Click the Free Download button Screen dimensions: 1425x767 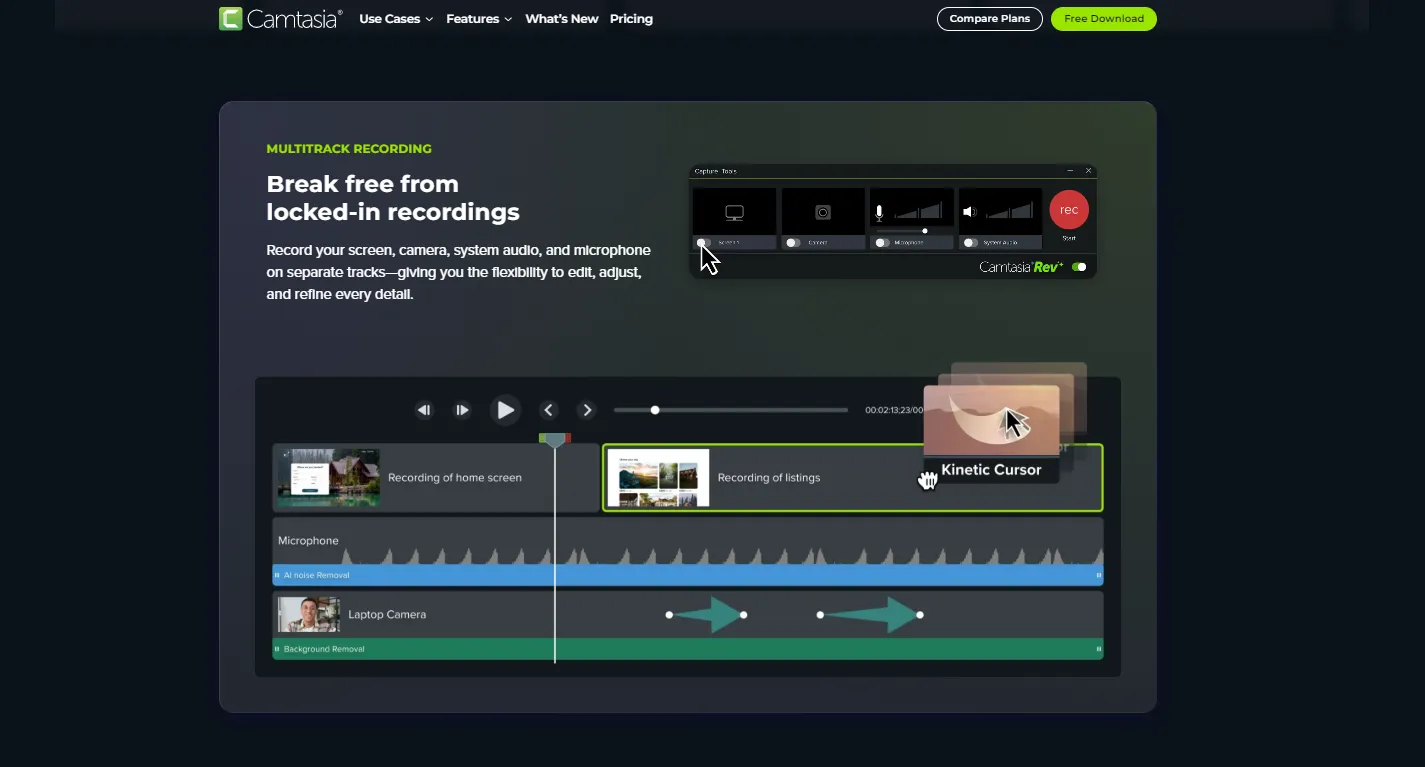[1103, 19]
